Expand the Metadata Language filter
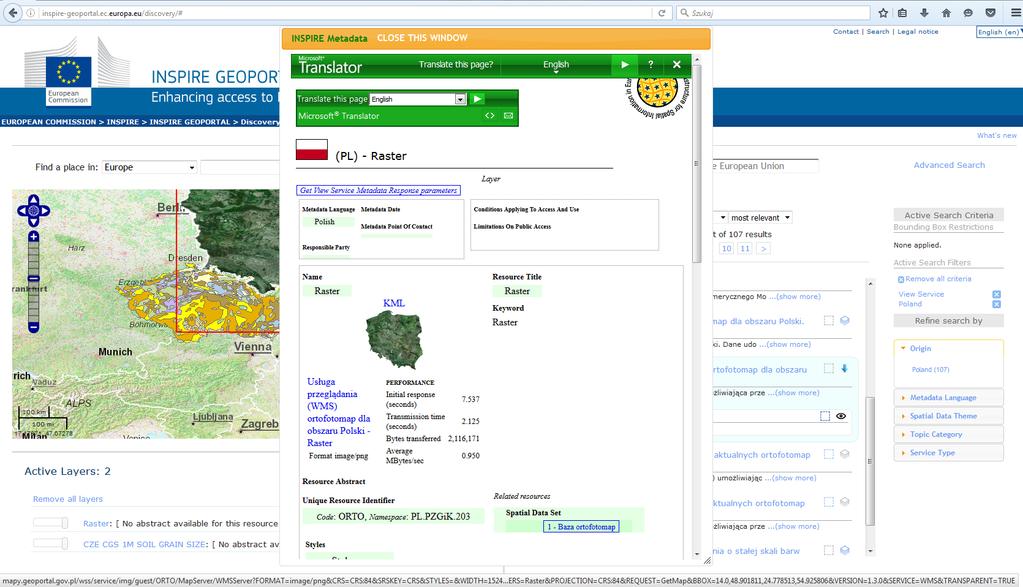1023x587 pixels. (x=948, y=397)
